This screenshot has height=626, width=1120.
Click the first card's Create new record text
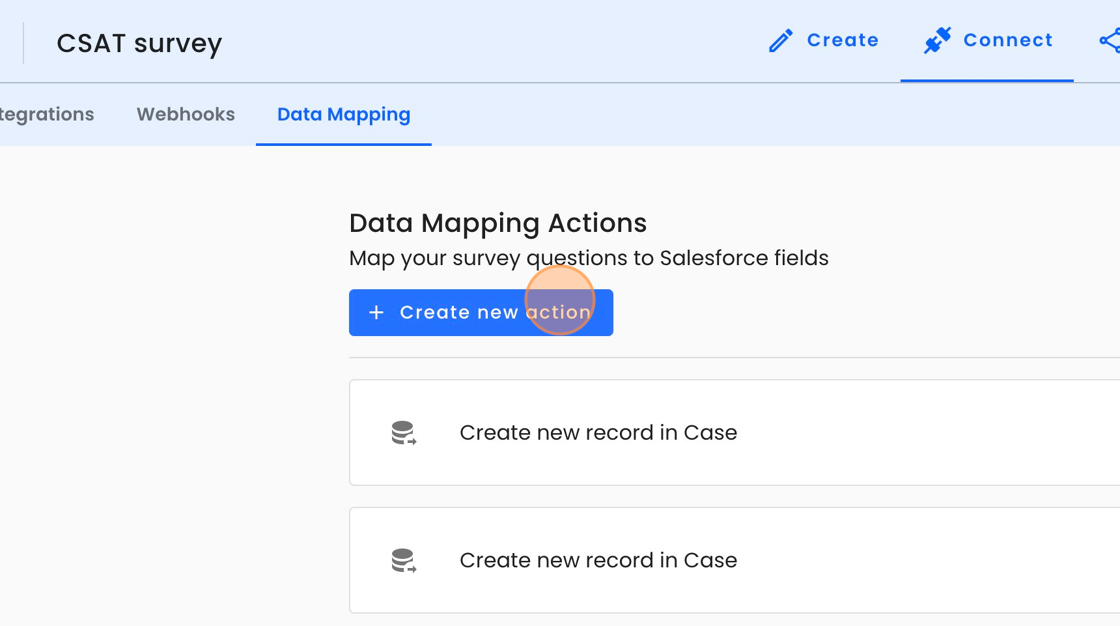pos(598,433)
